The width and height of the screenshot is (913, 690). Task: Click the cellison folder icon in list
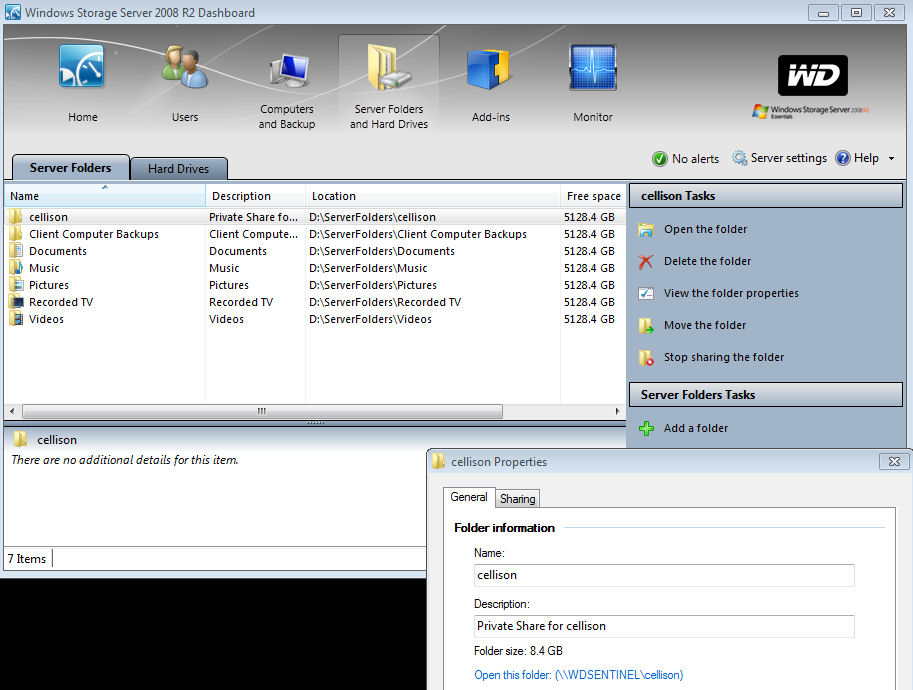click(16, 217)
